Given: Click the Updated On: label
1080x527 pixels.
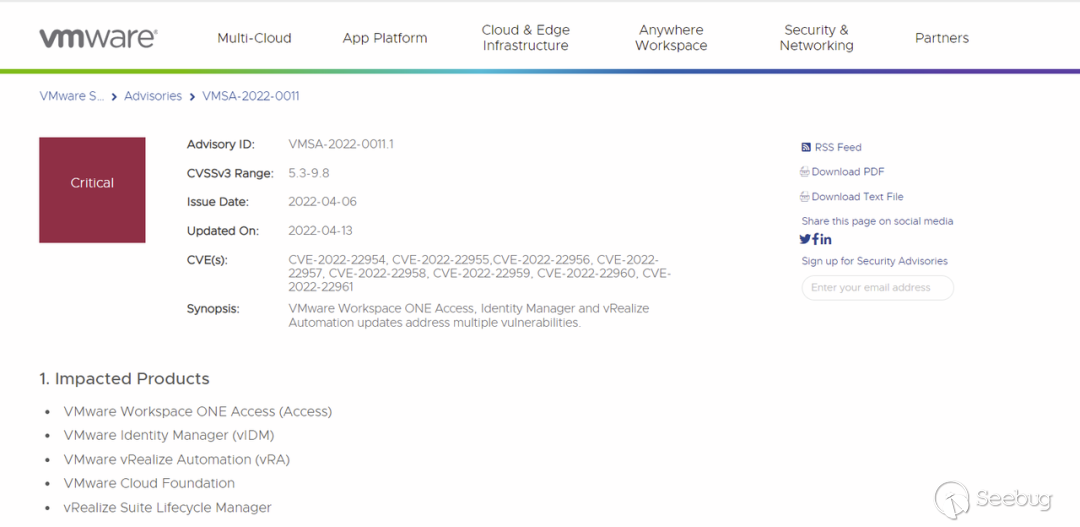Looking at the screenshot, I should (222, 231).
